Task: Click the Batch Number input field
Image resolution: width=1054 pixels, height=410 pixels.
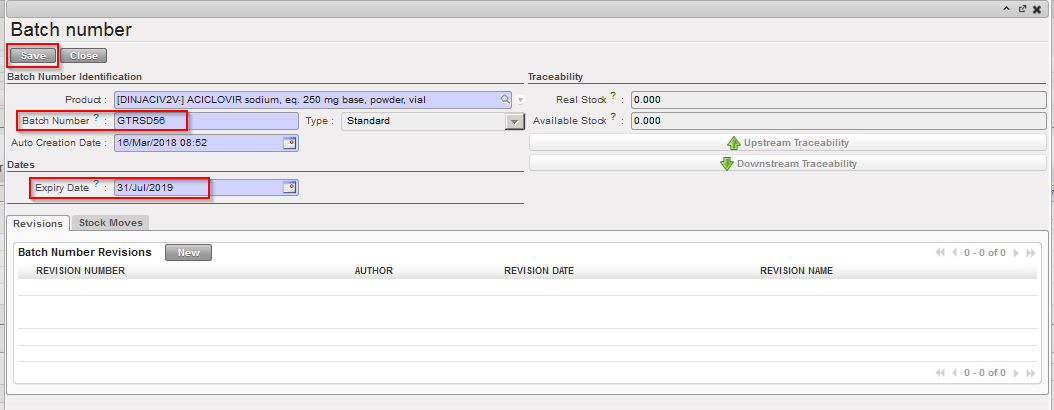Action: pyautogui.click(x=205, y=121)
